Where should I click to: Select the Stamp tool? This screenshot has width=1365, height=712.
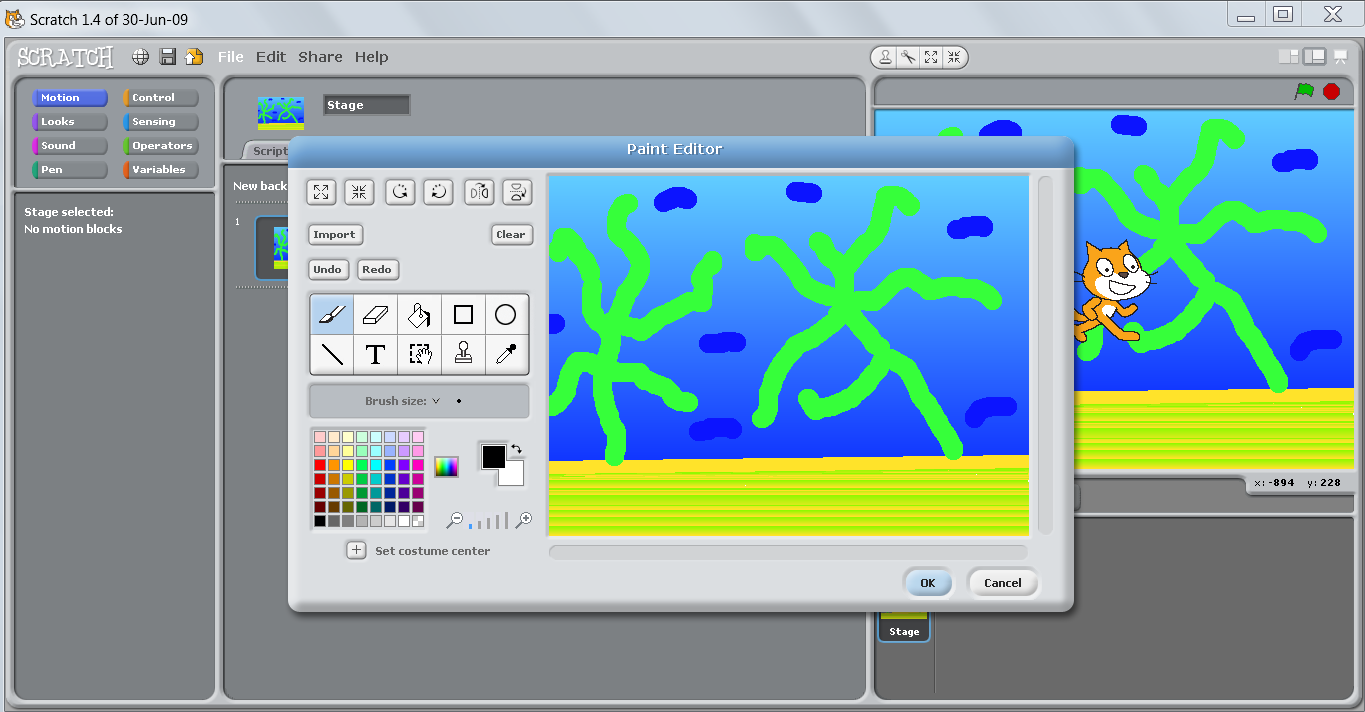[x=463, y=354]
